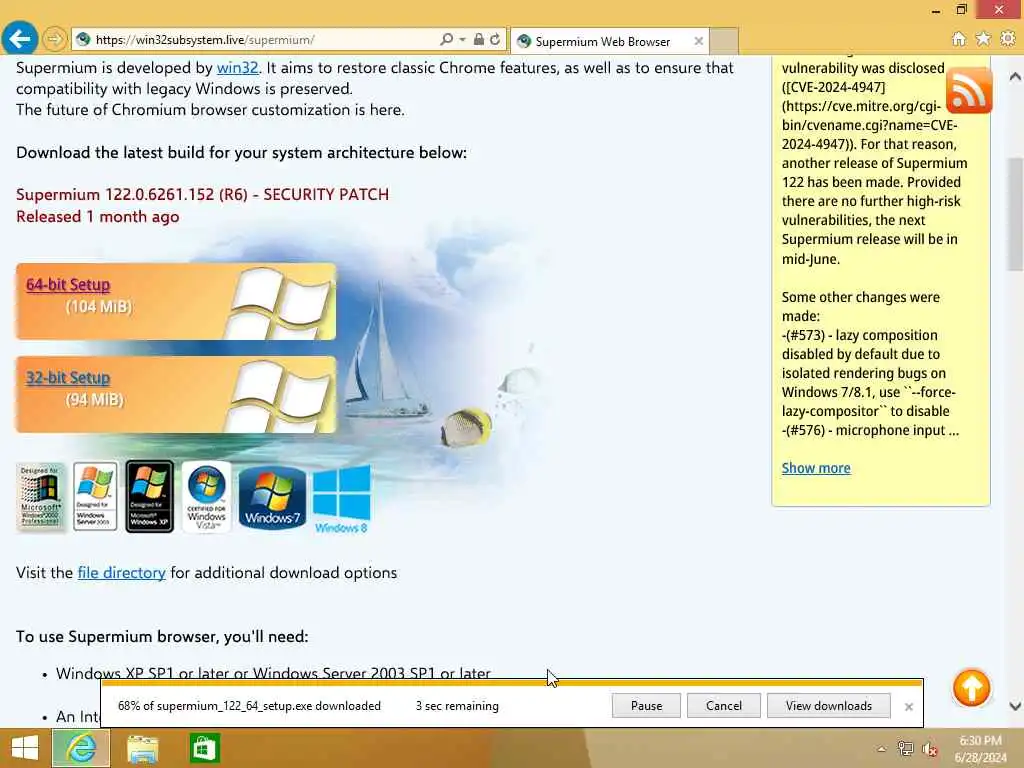This screenshot has width=1024, height=768.
Task: Click the Windows Server 2003 badge
Action: 95,496
